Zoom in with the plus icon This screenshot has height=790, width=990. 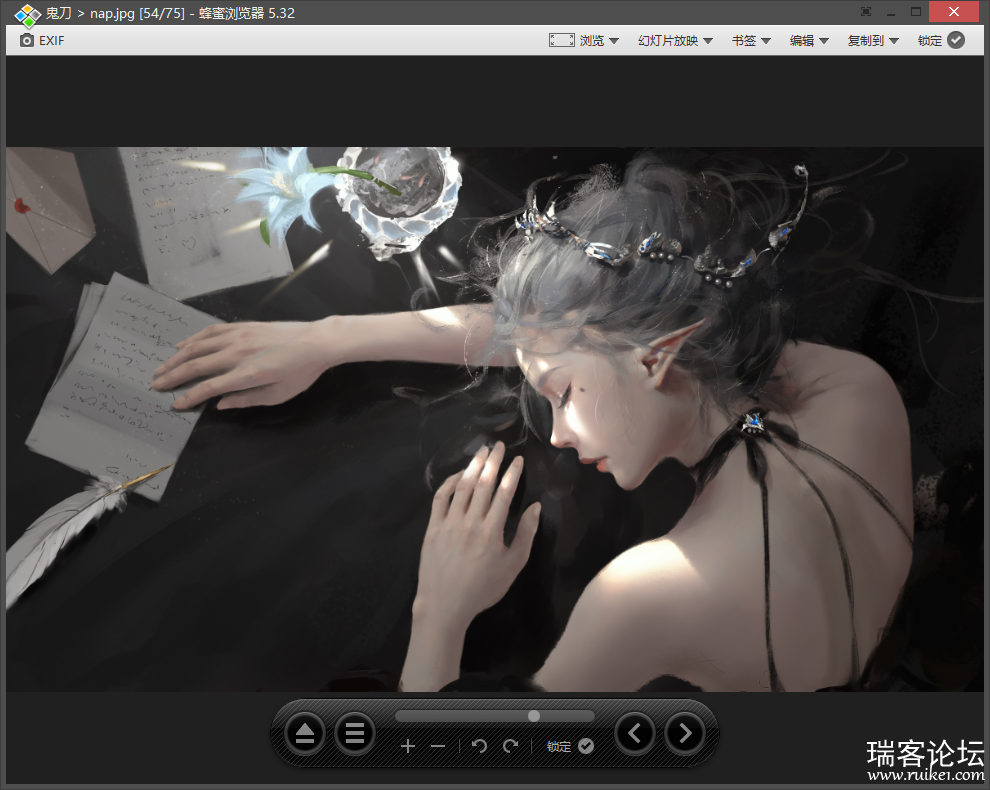click(x=408, y=746)
